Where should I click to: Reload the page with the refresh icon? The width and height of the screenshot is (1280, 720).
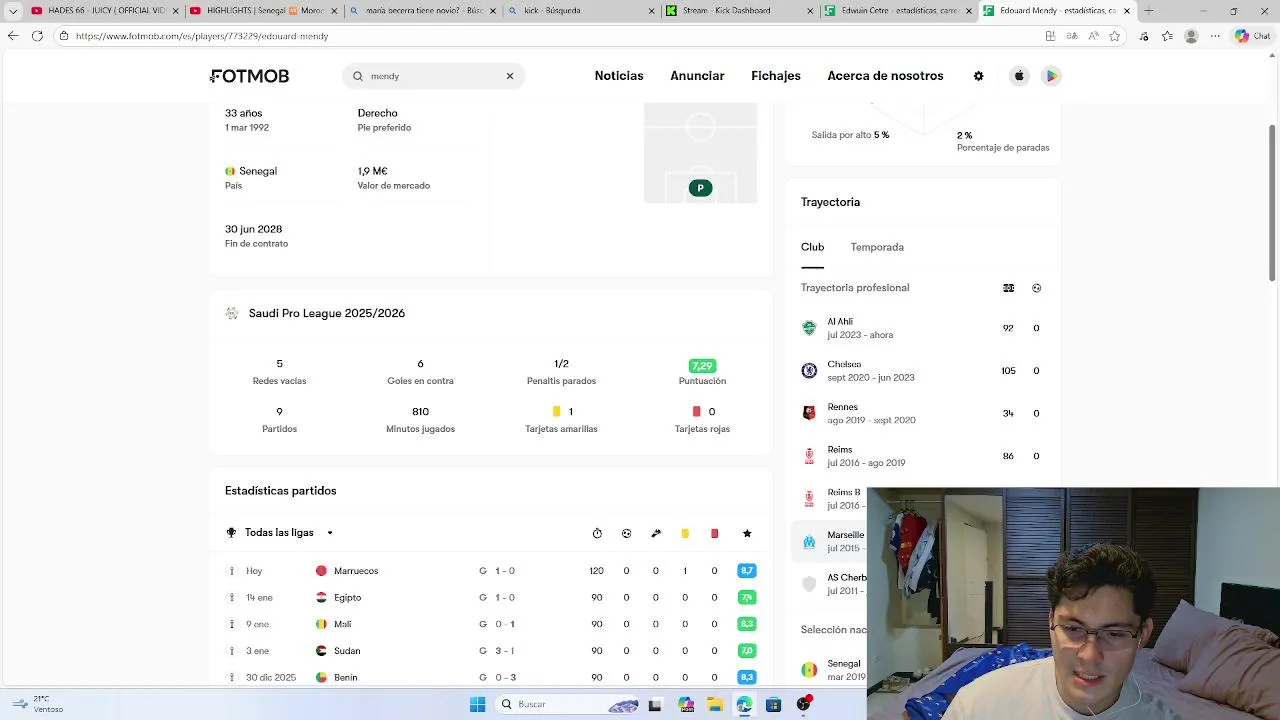pyautogui.click(x=37, y=36)
